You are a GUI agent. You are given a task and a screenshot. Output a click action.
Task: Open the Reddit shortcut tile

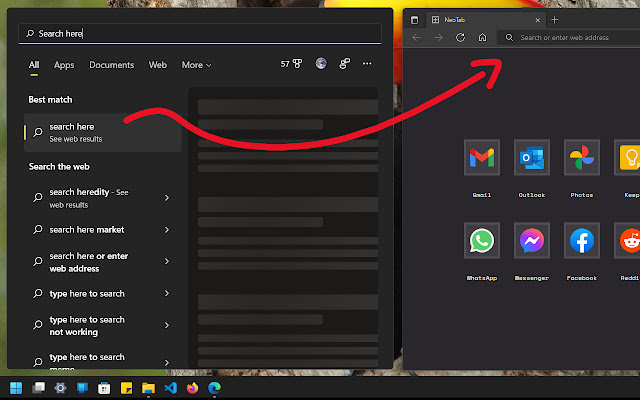pos(628,240)
